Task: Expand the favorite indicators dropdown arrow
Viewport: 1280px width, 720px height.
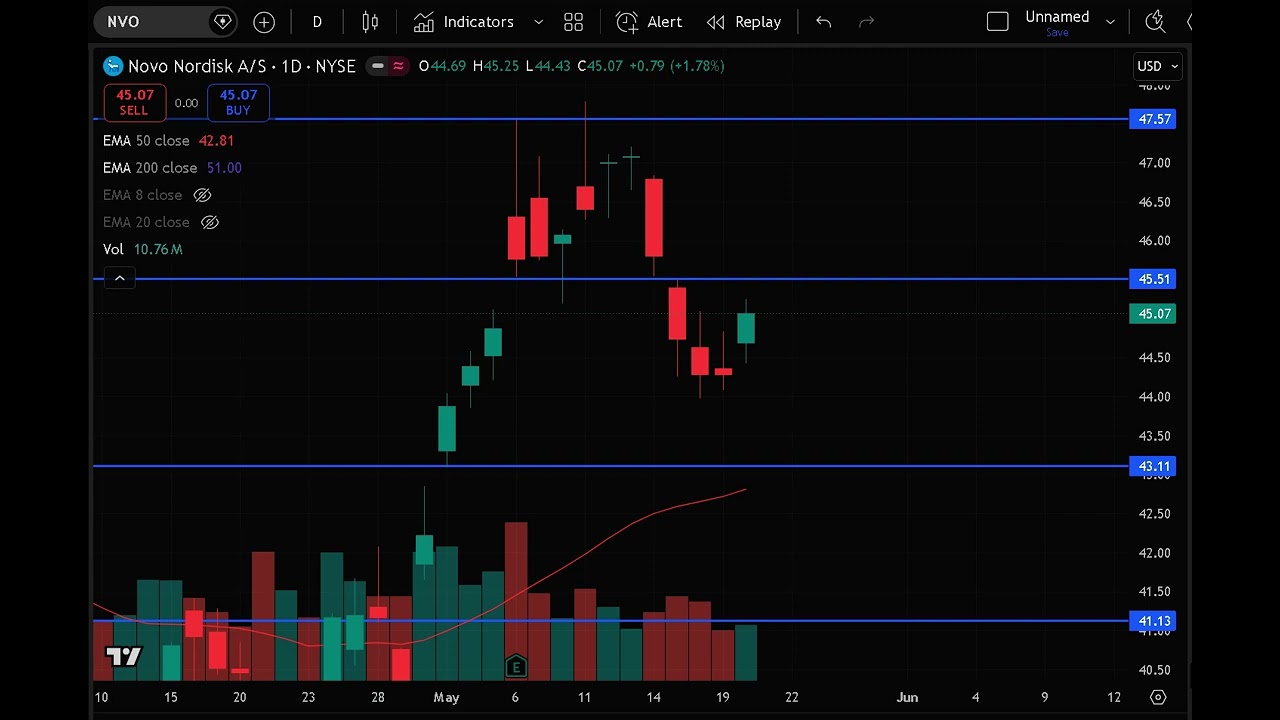Action: [538, 21]
